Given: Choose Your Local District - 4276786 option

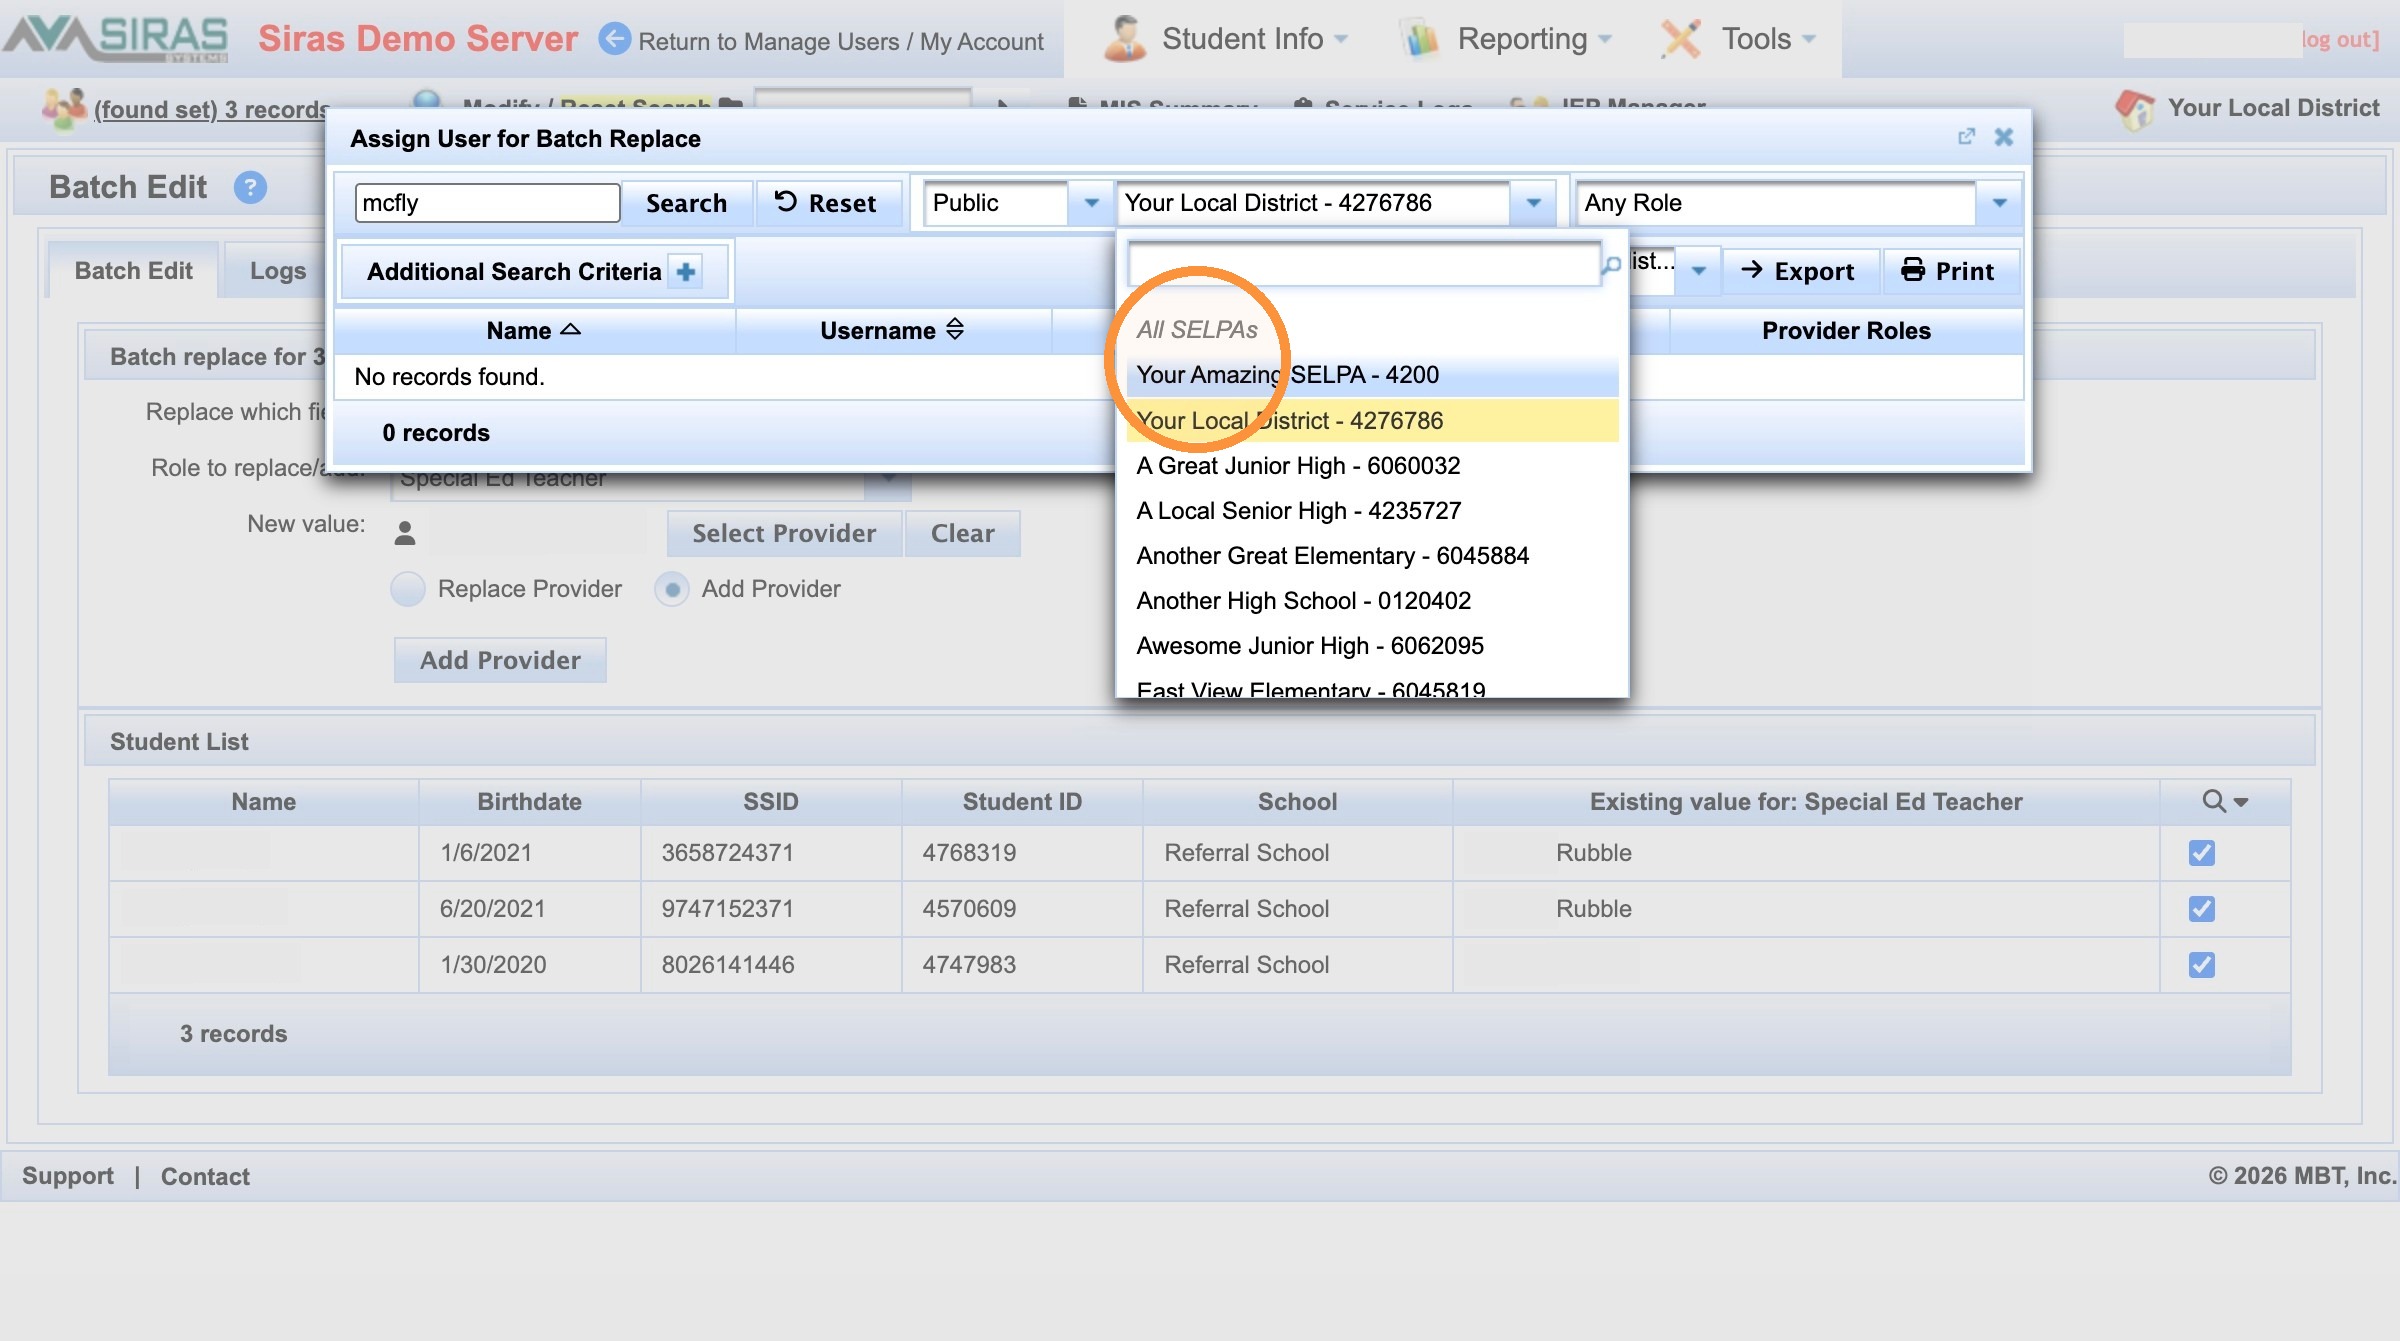Looking at the screenshot, I should click(1372, 421).
